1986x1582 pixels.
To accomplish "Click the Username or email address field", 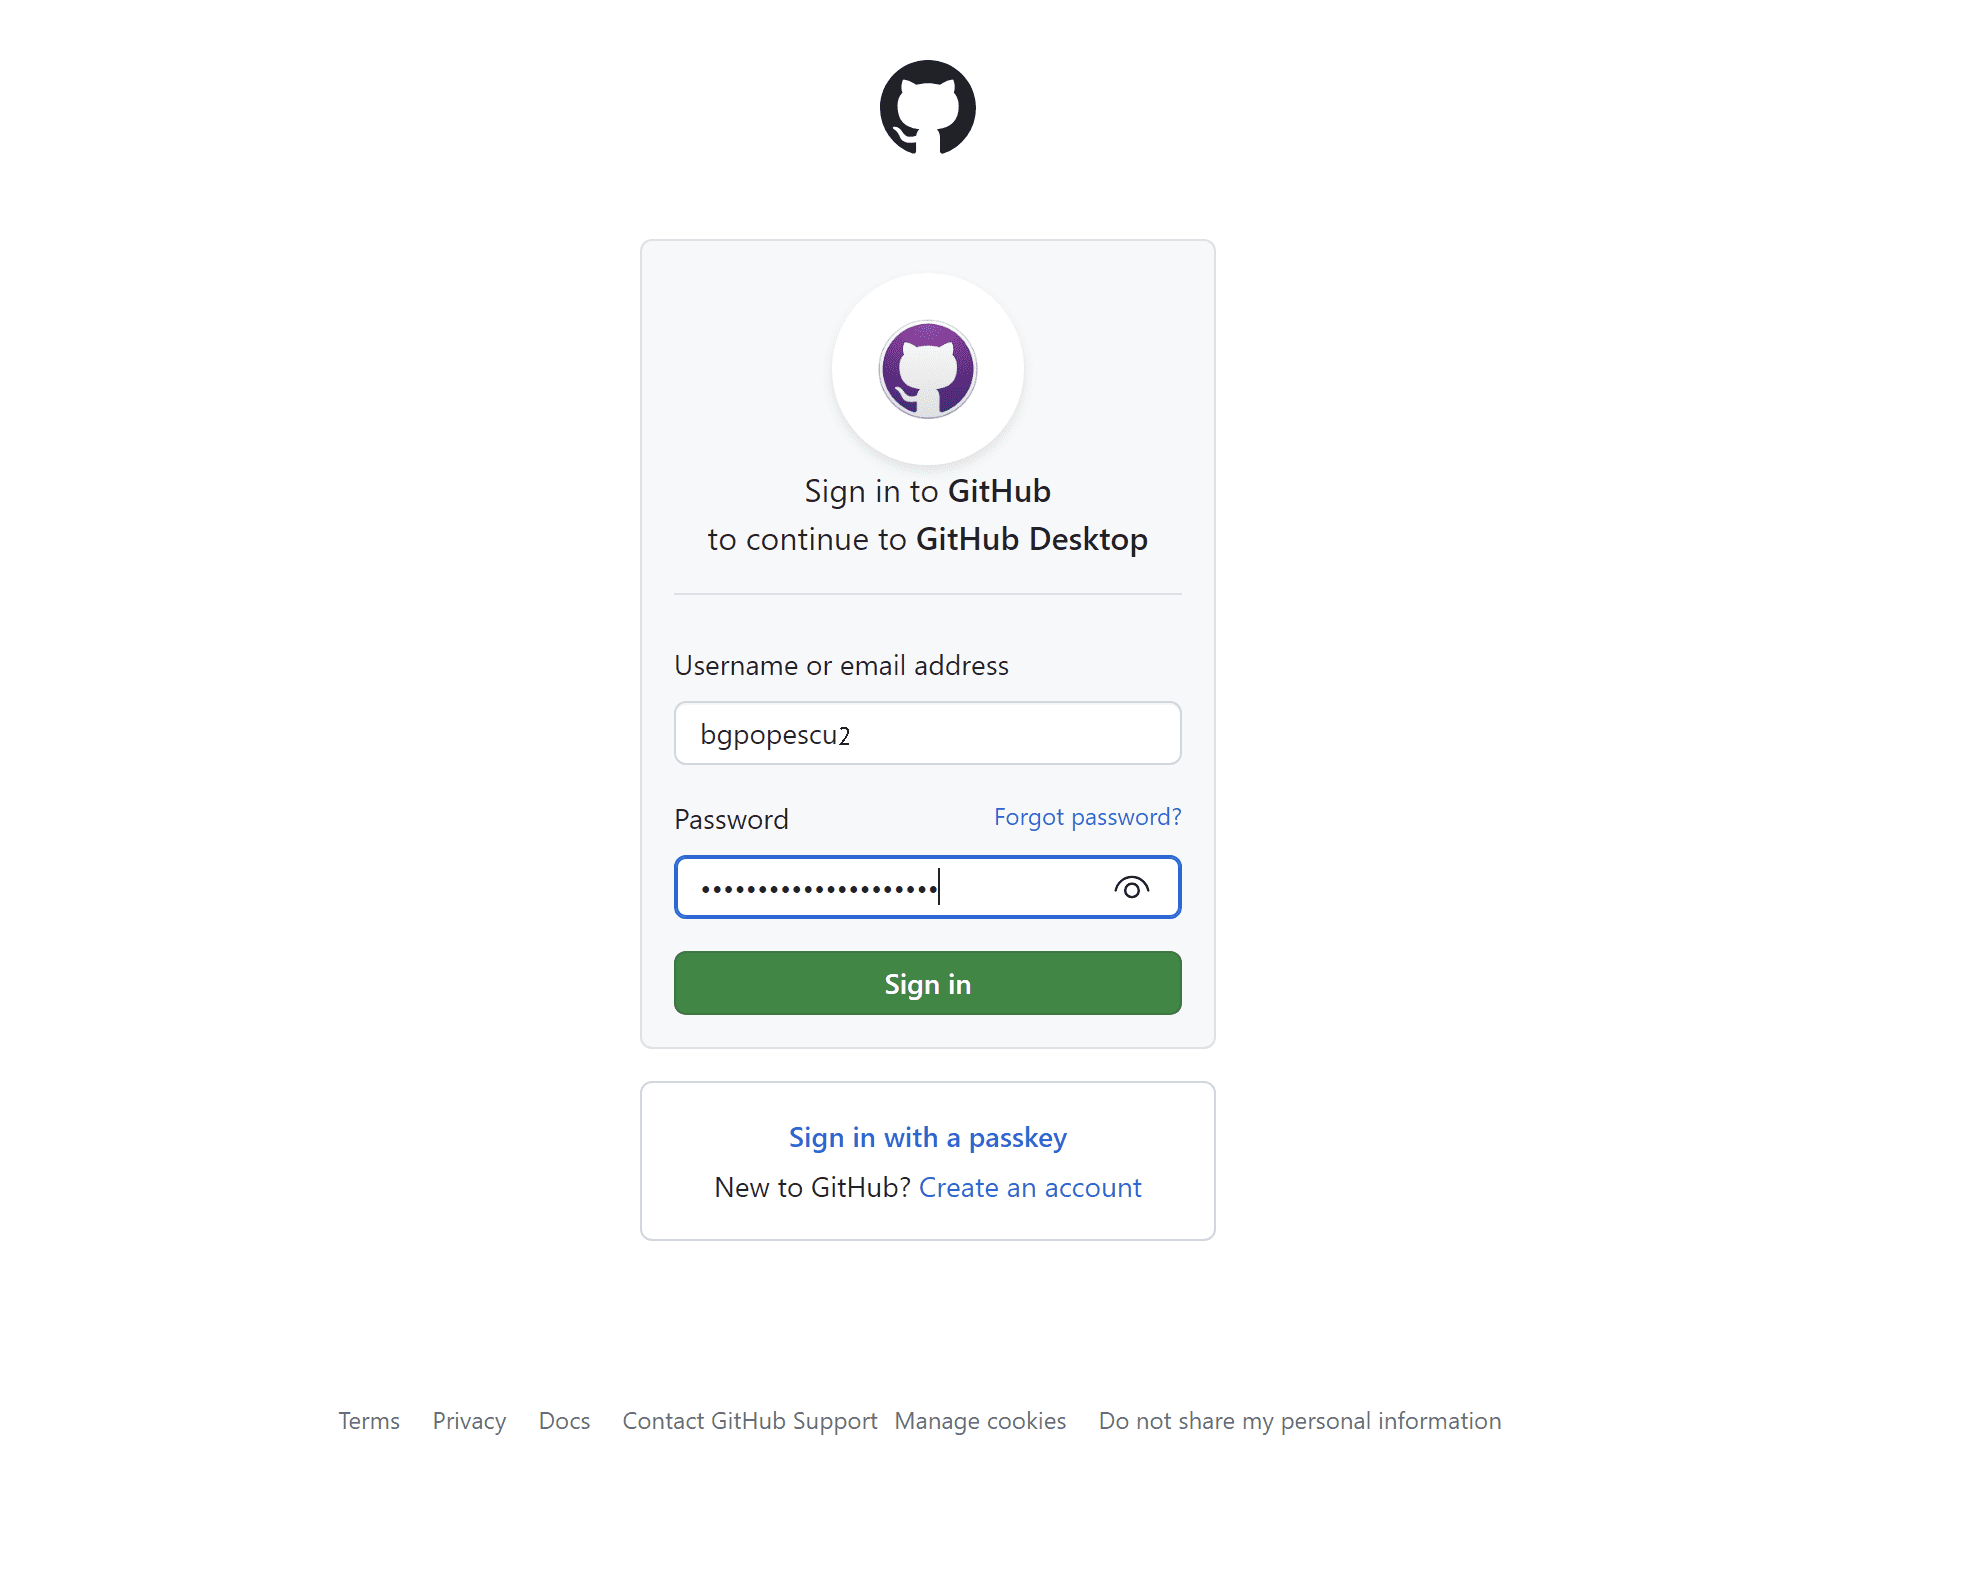I will [x=927, y=734].
